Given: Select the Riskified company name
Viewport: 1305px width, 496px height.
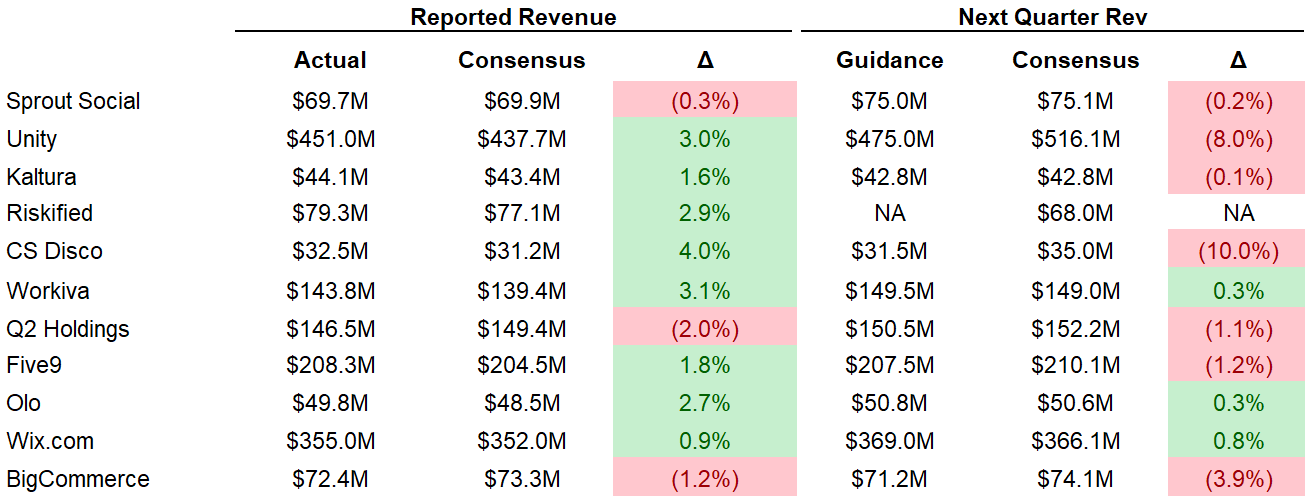Looking at the screenshot, I should coord(49,213).
